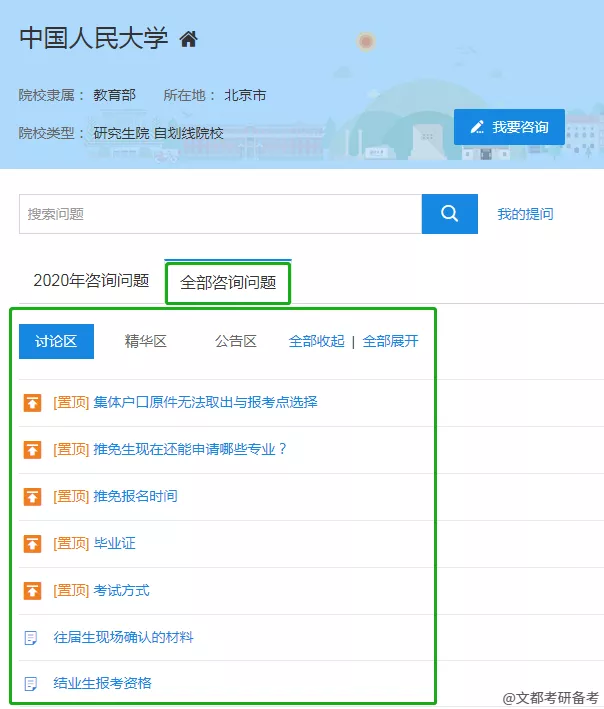The width and height of the screenshot is (604, 709).
Task: Click pin icon beside 考试方式
Action: [x=32, y=591]
